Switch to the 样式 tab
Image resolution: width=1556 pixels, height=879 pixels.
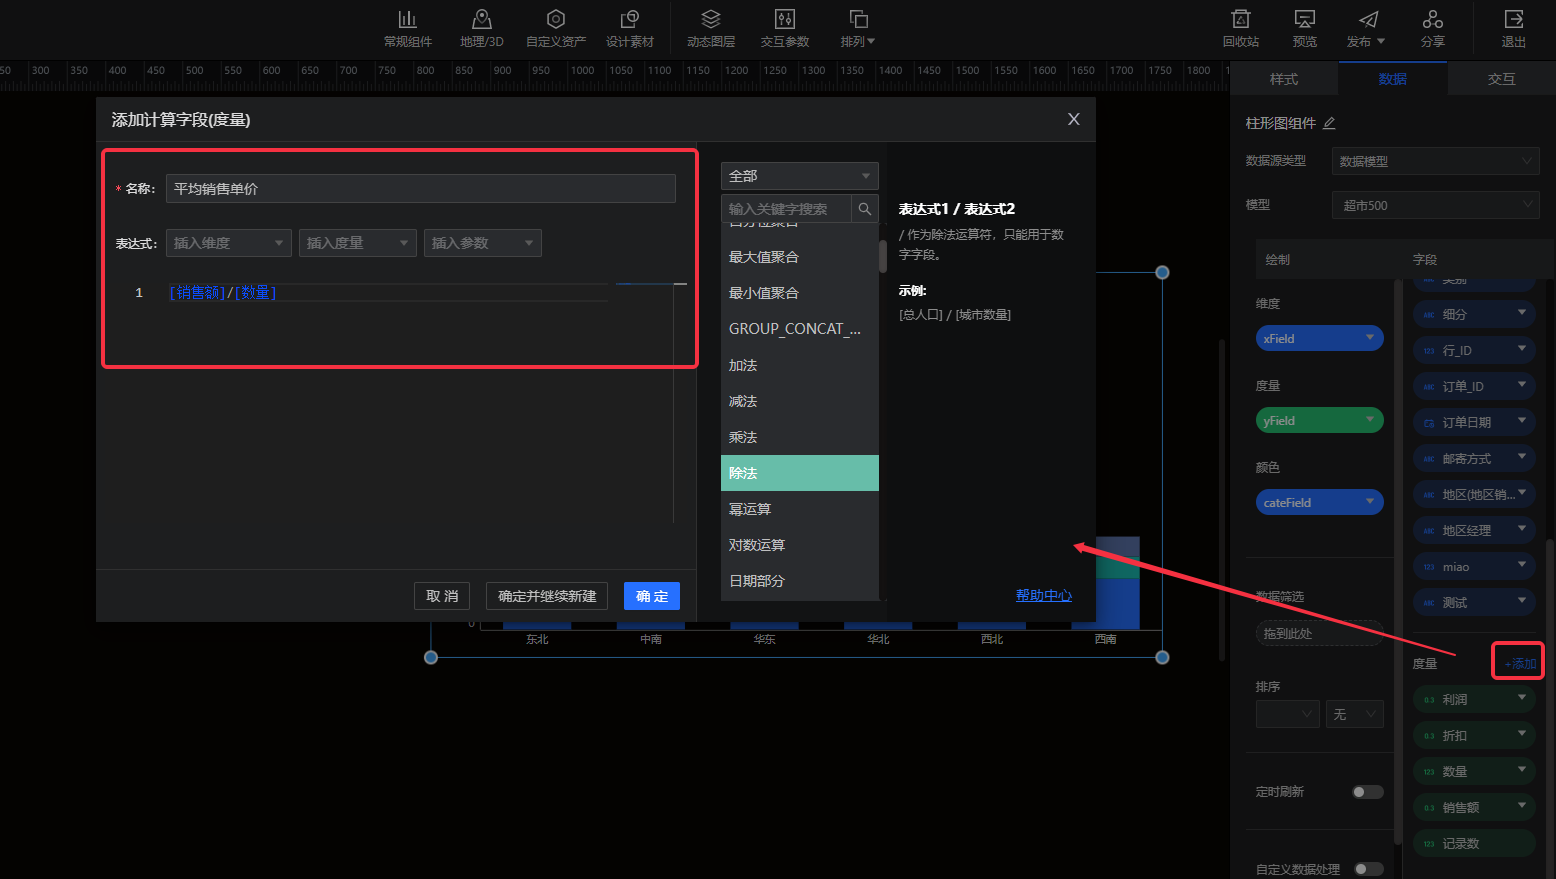click(1284, 79)
